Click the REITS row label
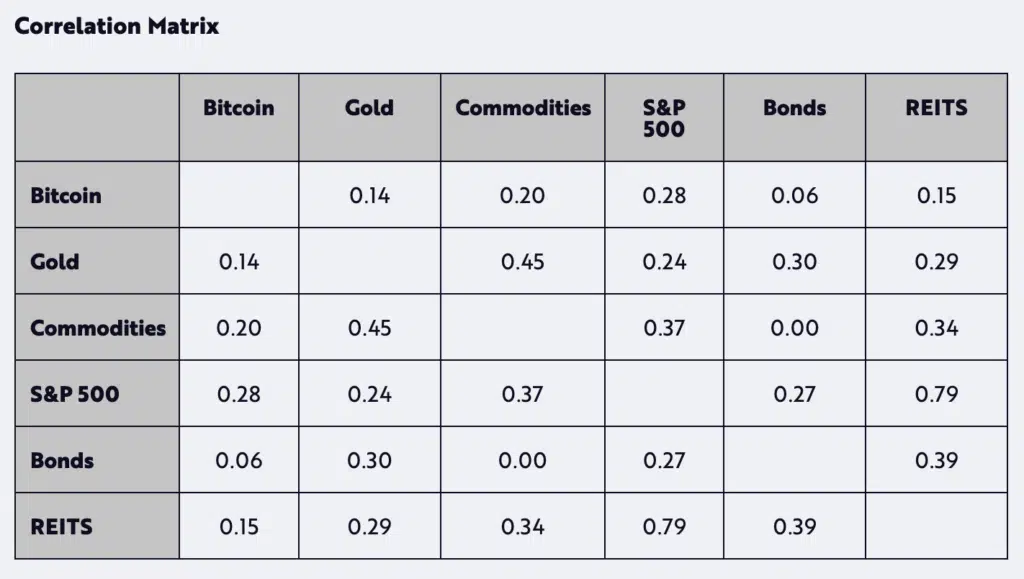The width and height of the screenshot is (1024, 579). [61, 526]
